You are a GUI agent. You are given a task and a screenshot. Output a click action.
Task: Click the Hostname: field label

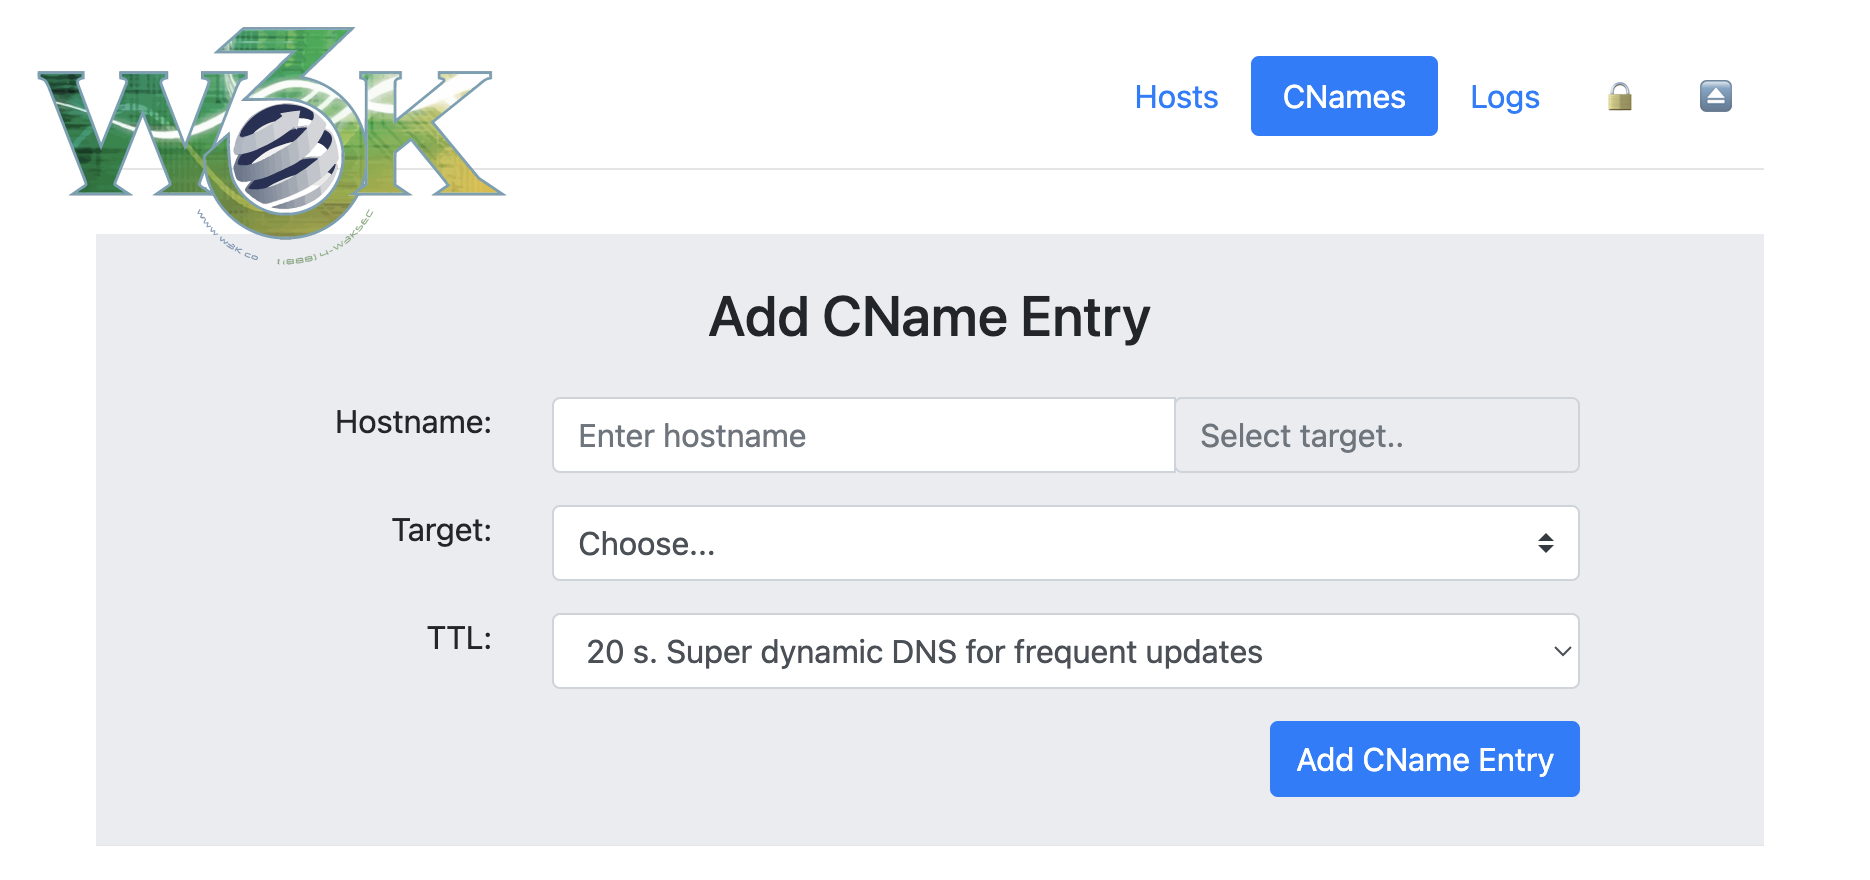413,422
